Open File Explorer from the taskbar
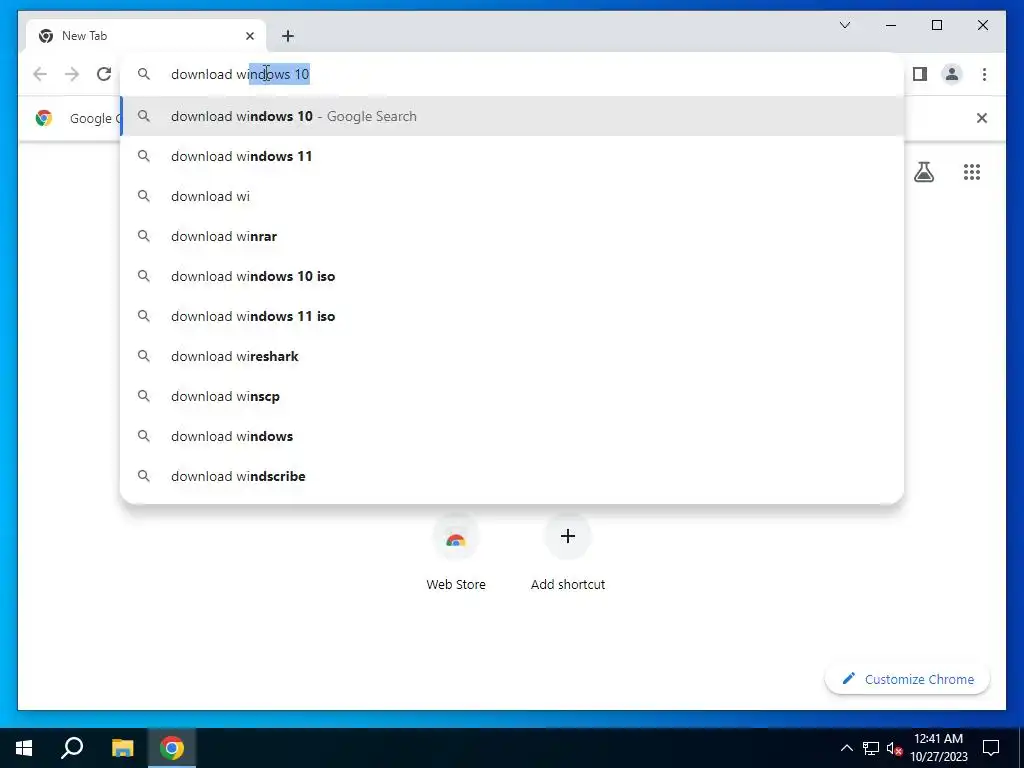Viewport: 1024px width, 768px height. click(122, 748)
